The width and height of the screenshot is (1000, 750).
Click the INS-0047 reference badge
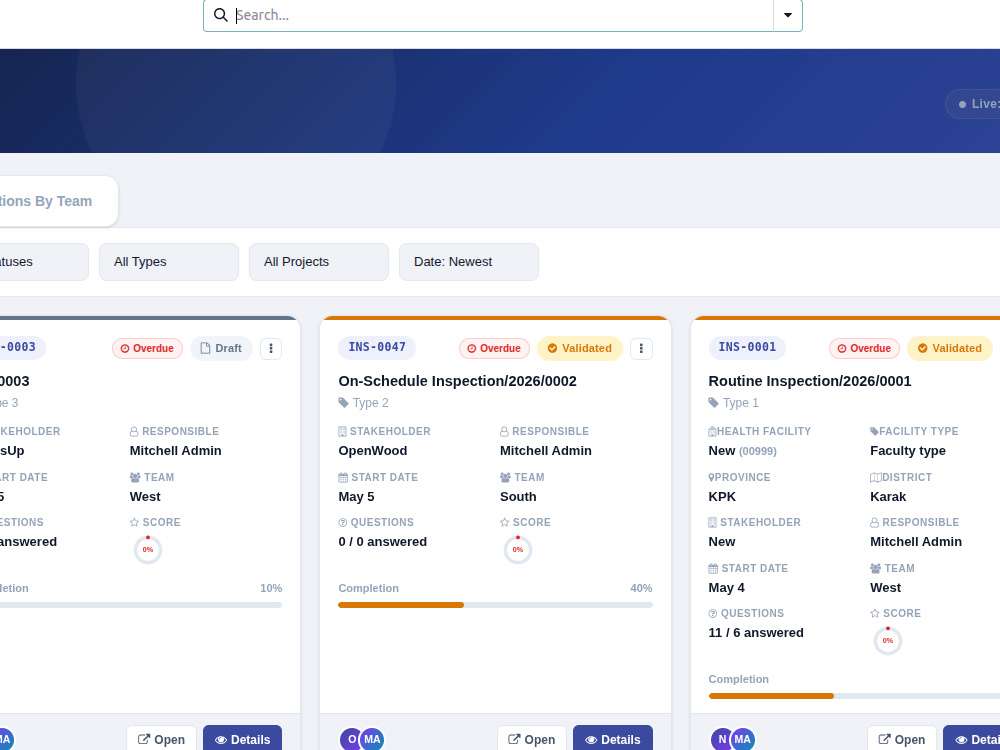click(377, 347)
